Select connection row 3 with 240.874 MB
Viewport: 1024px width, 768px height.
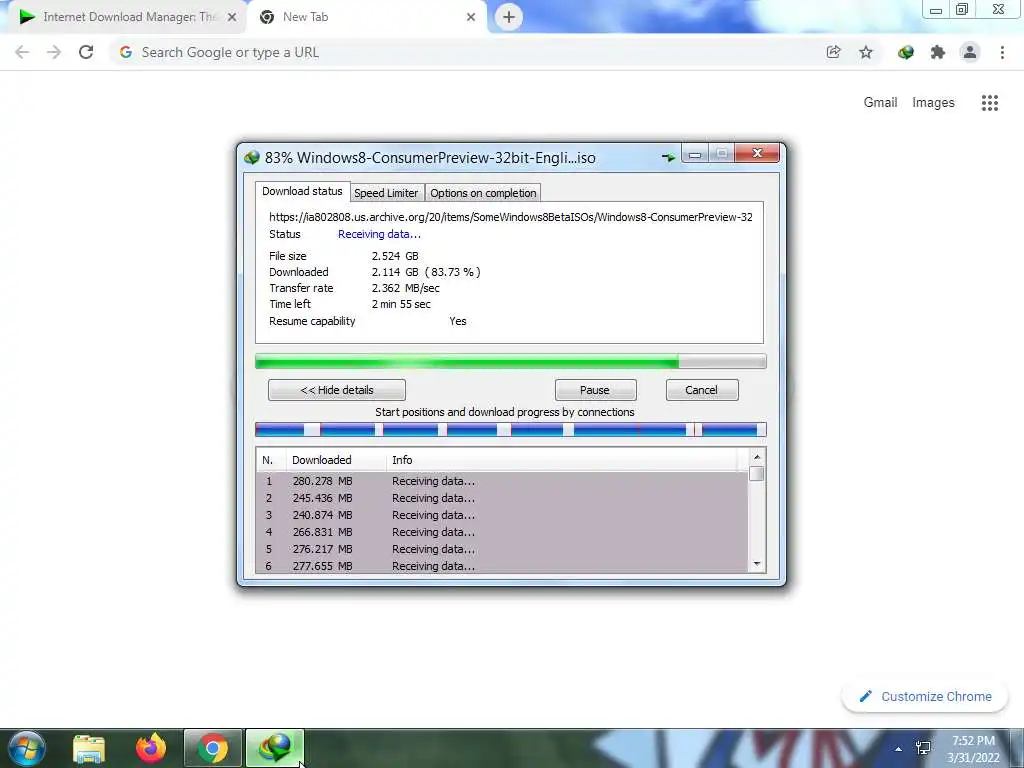502,515
